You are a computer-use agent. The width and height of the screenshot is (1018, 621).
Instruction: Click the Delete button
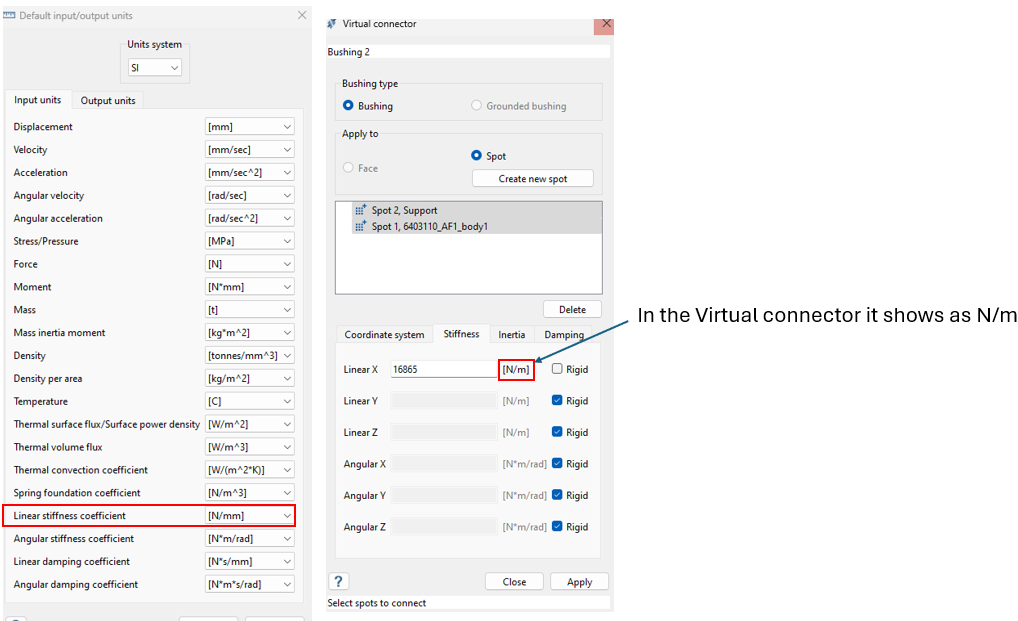coord(573,310)
